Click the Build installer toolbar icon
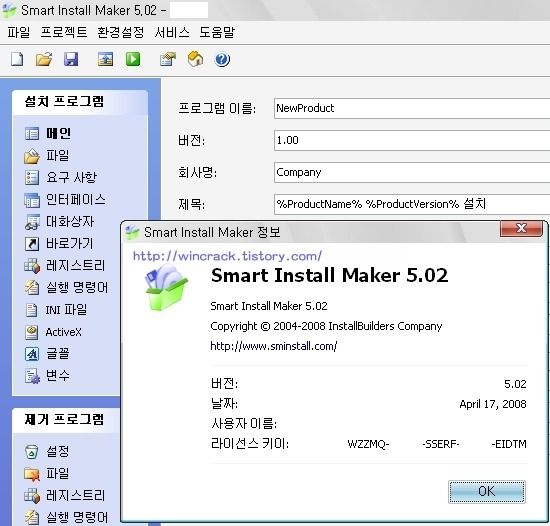550x526 pixels. pos(105,59)
